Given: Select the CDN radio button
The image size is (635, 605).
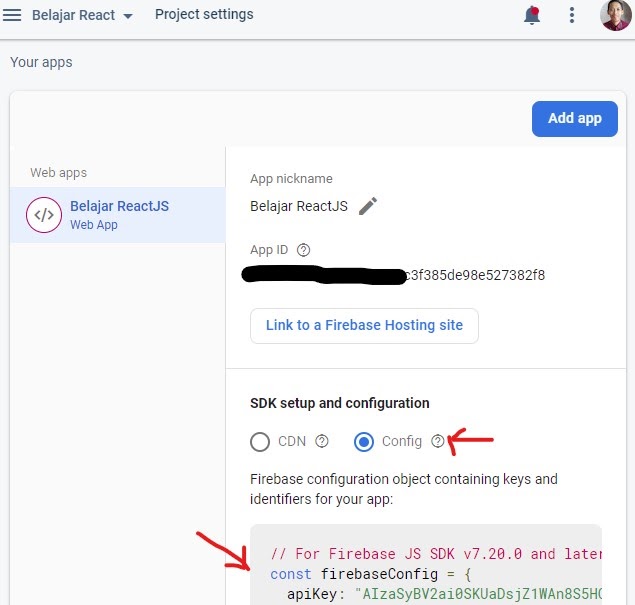Looking at the screenshot, I should coord(260,441).
